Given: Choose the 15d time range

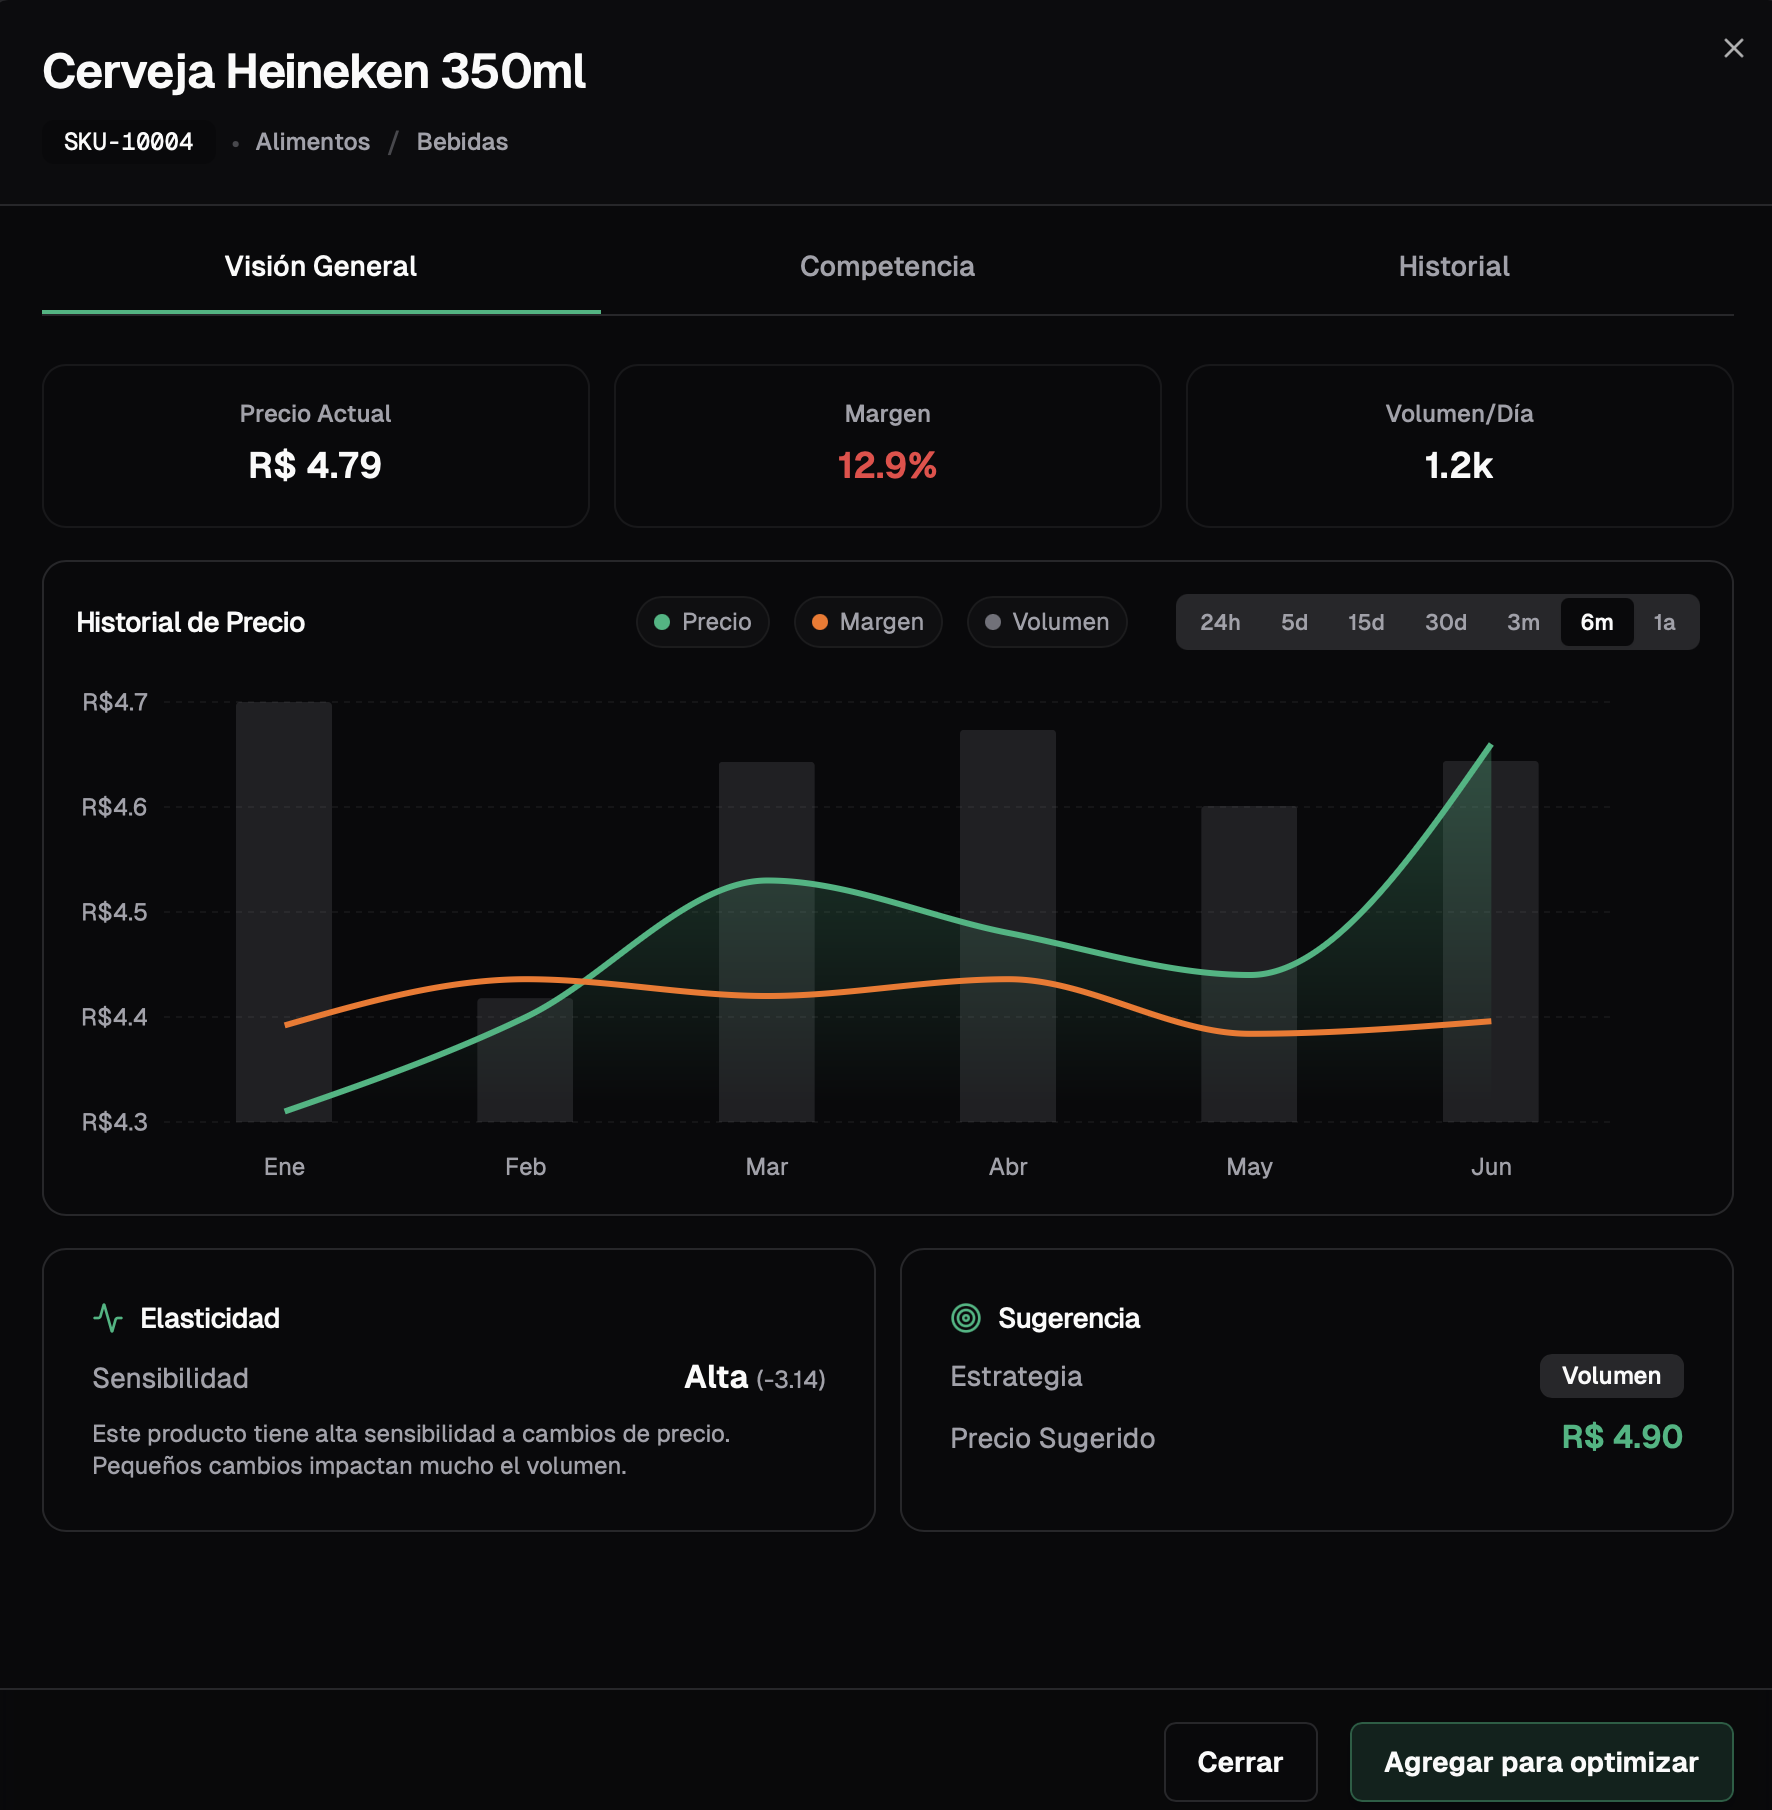Looking at the screenshot, I should coord(1366,622).
